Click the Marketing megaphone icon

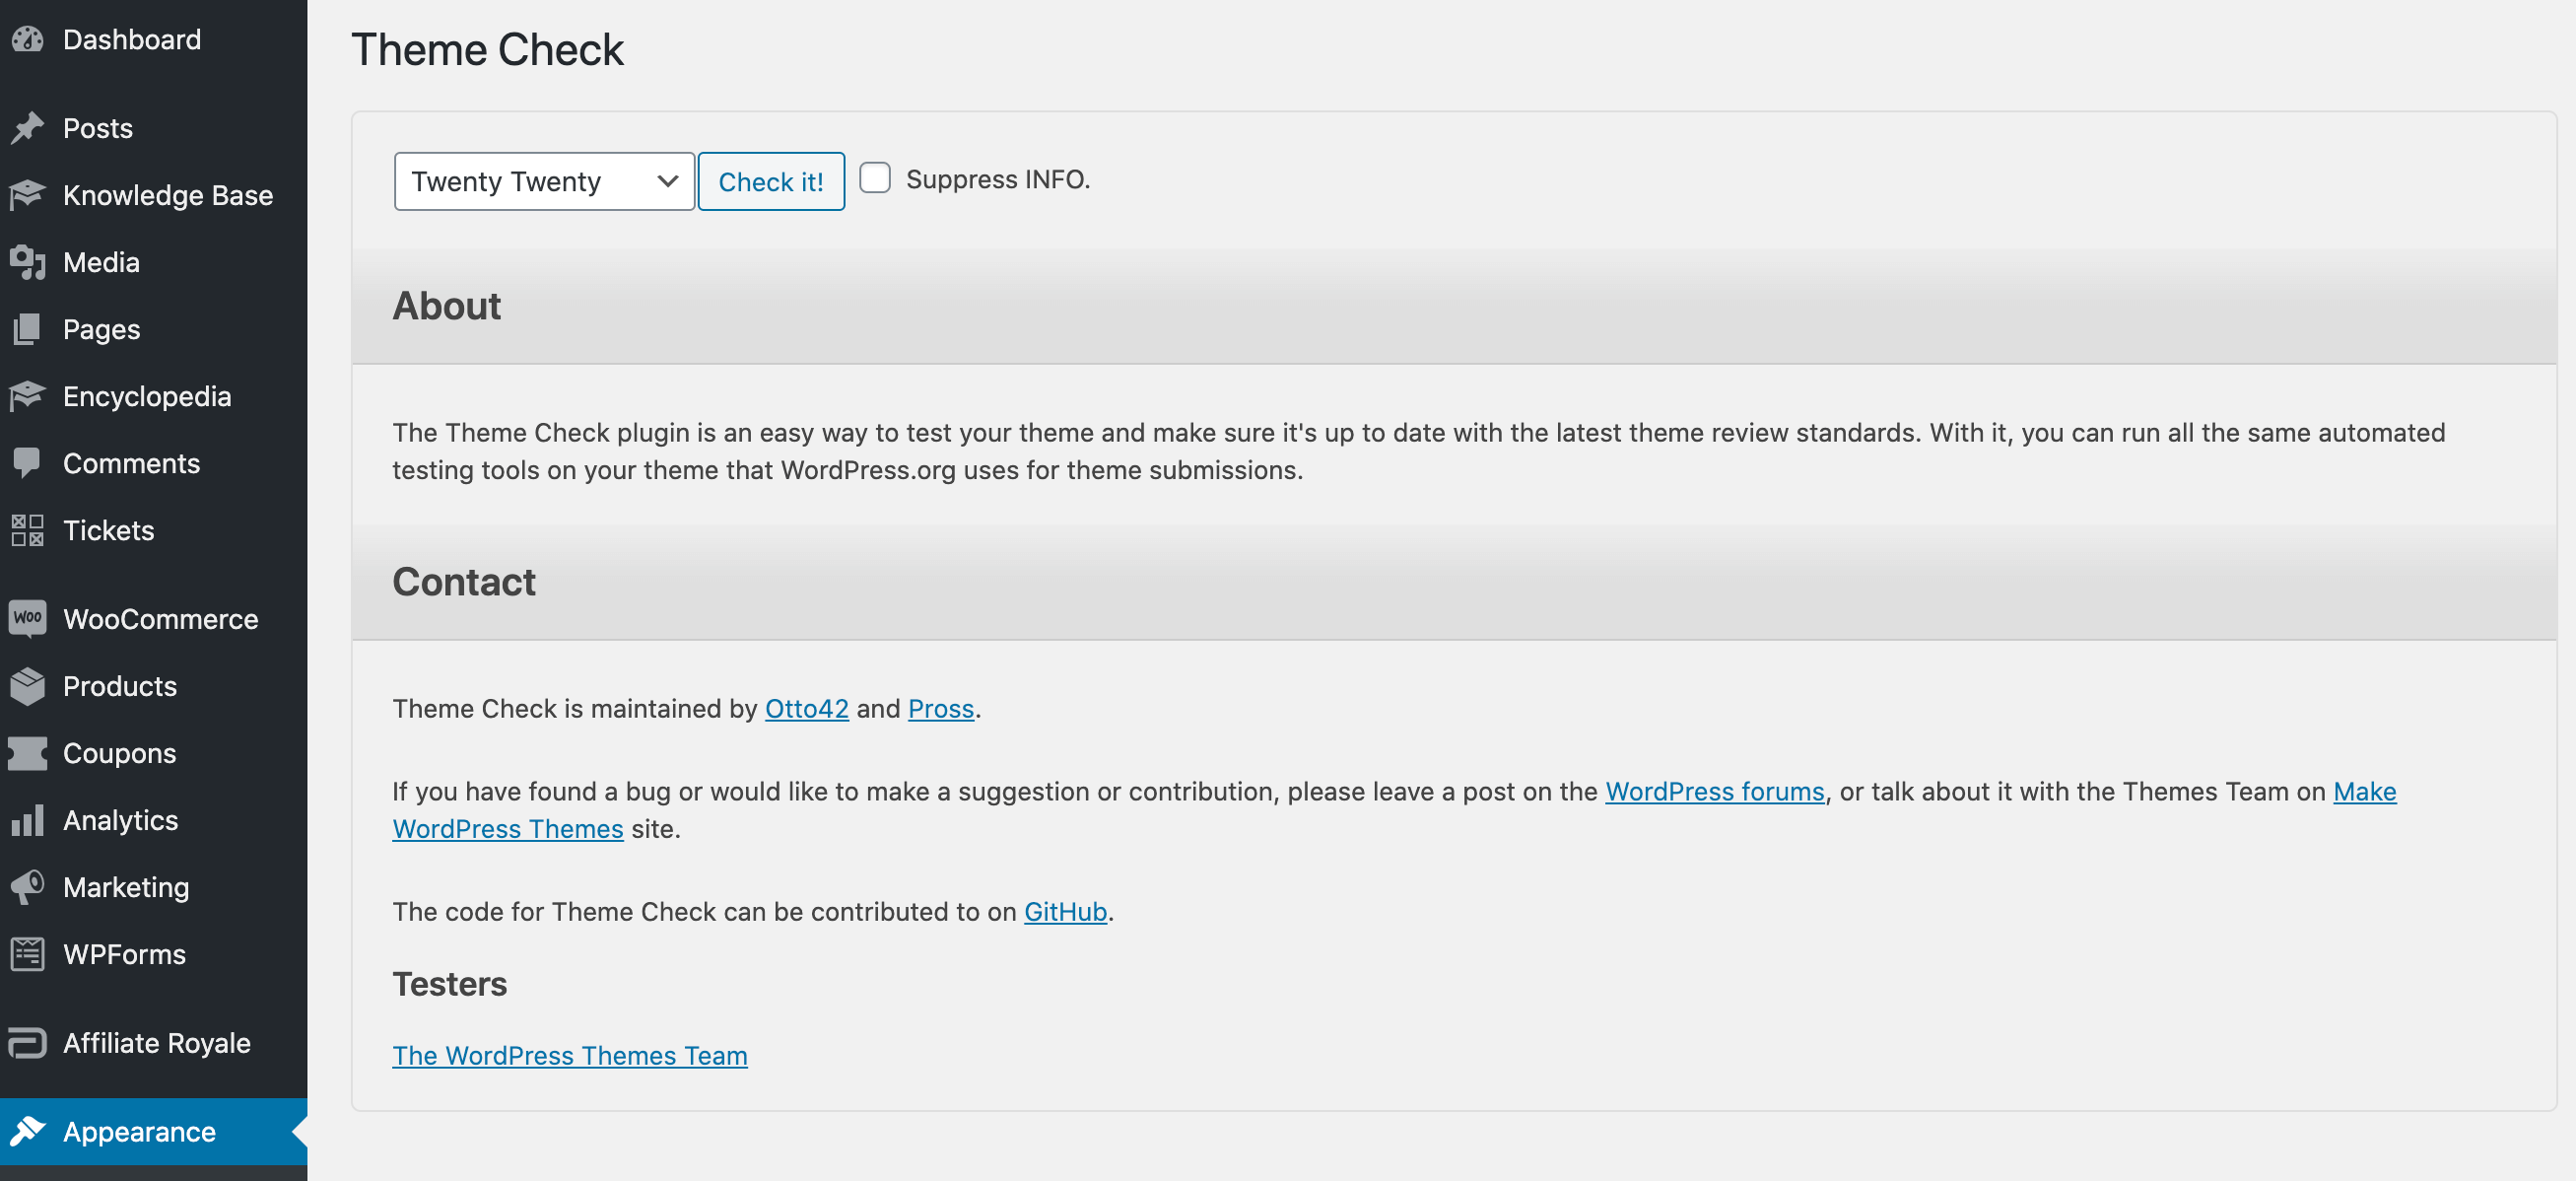pyautogui.click(x=28, y=887)
